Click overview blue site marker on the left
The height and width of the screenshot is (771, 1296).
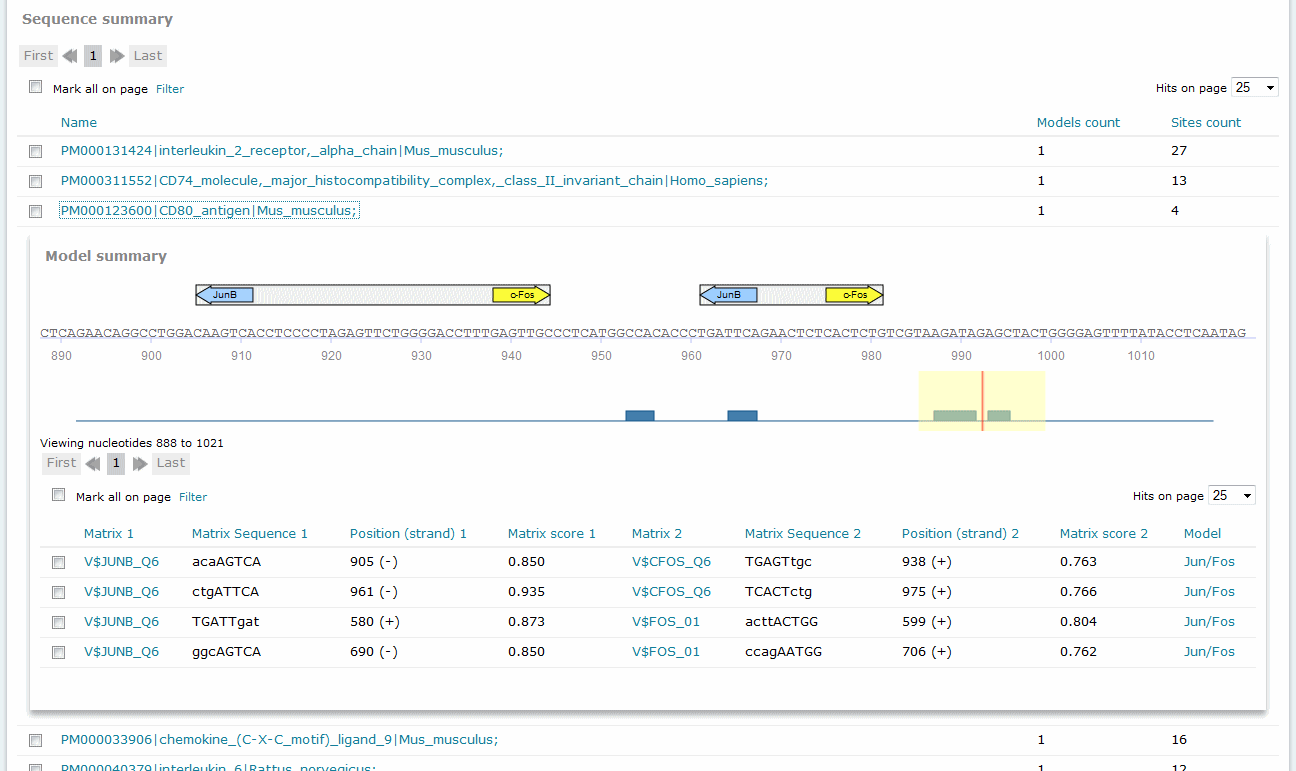coord(640,415)
